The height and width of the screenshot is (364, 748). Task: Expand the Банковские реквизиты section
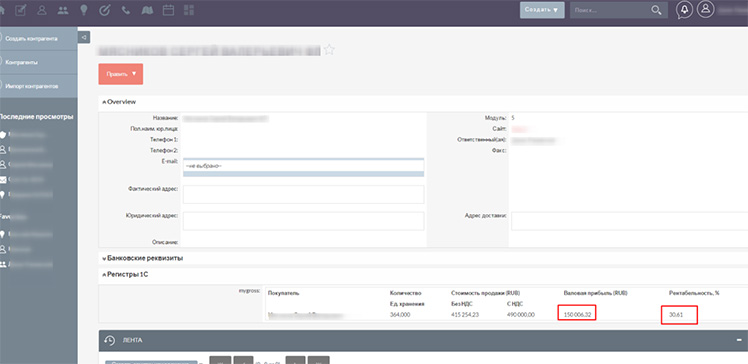(x=143, y=258)
